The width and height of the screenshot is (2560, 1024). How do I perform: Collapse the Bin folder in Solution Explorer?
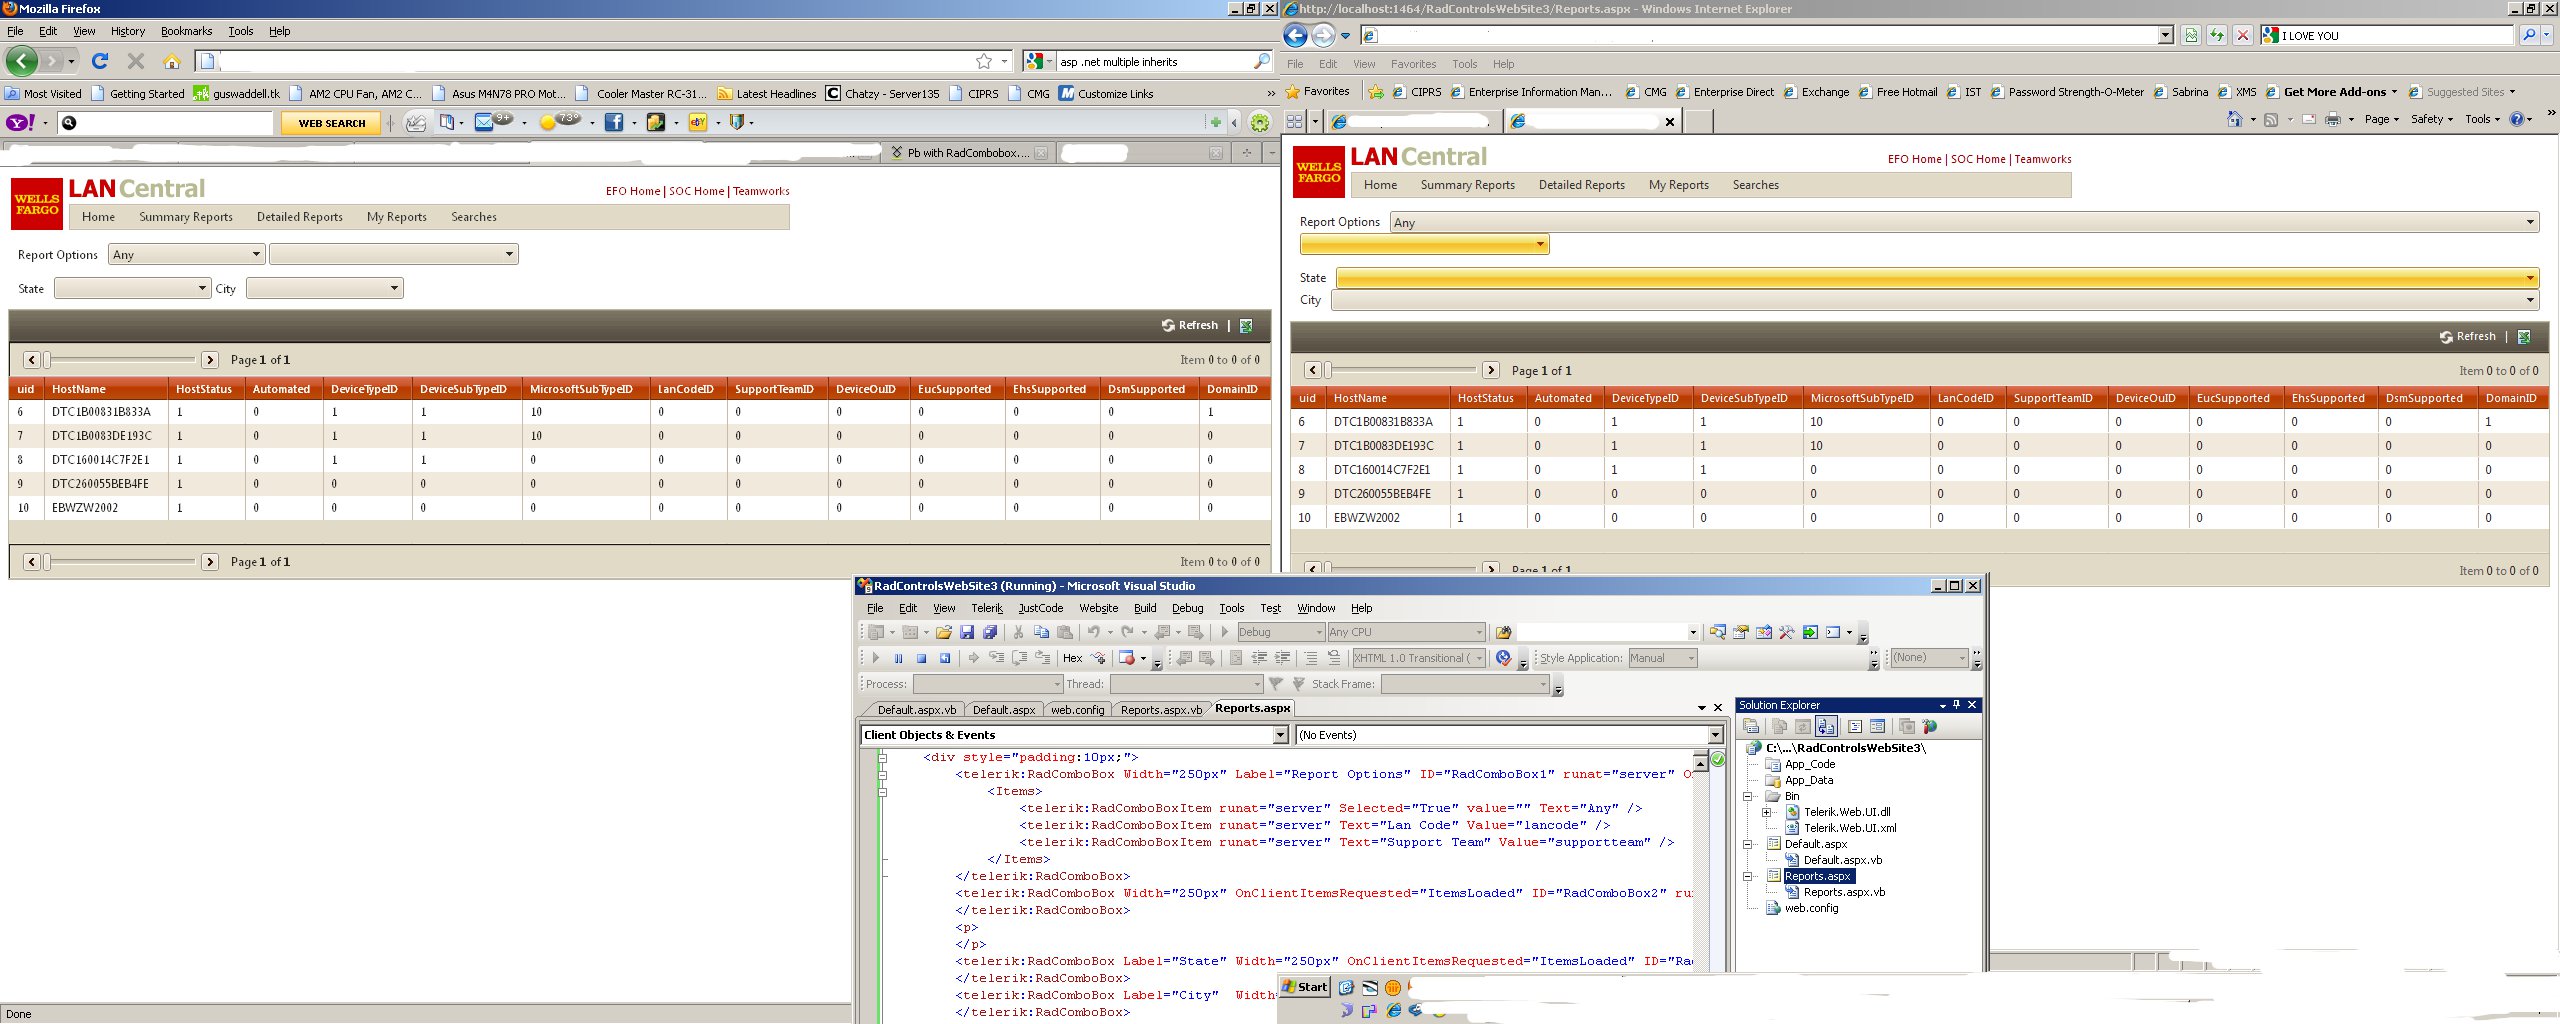coord(1748,796)
